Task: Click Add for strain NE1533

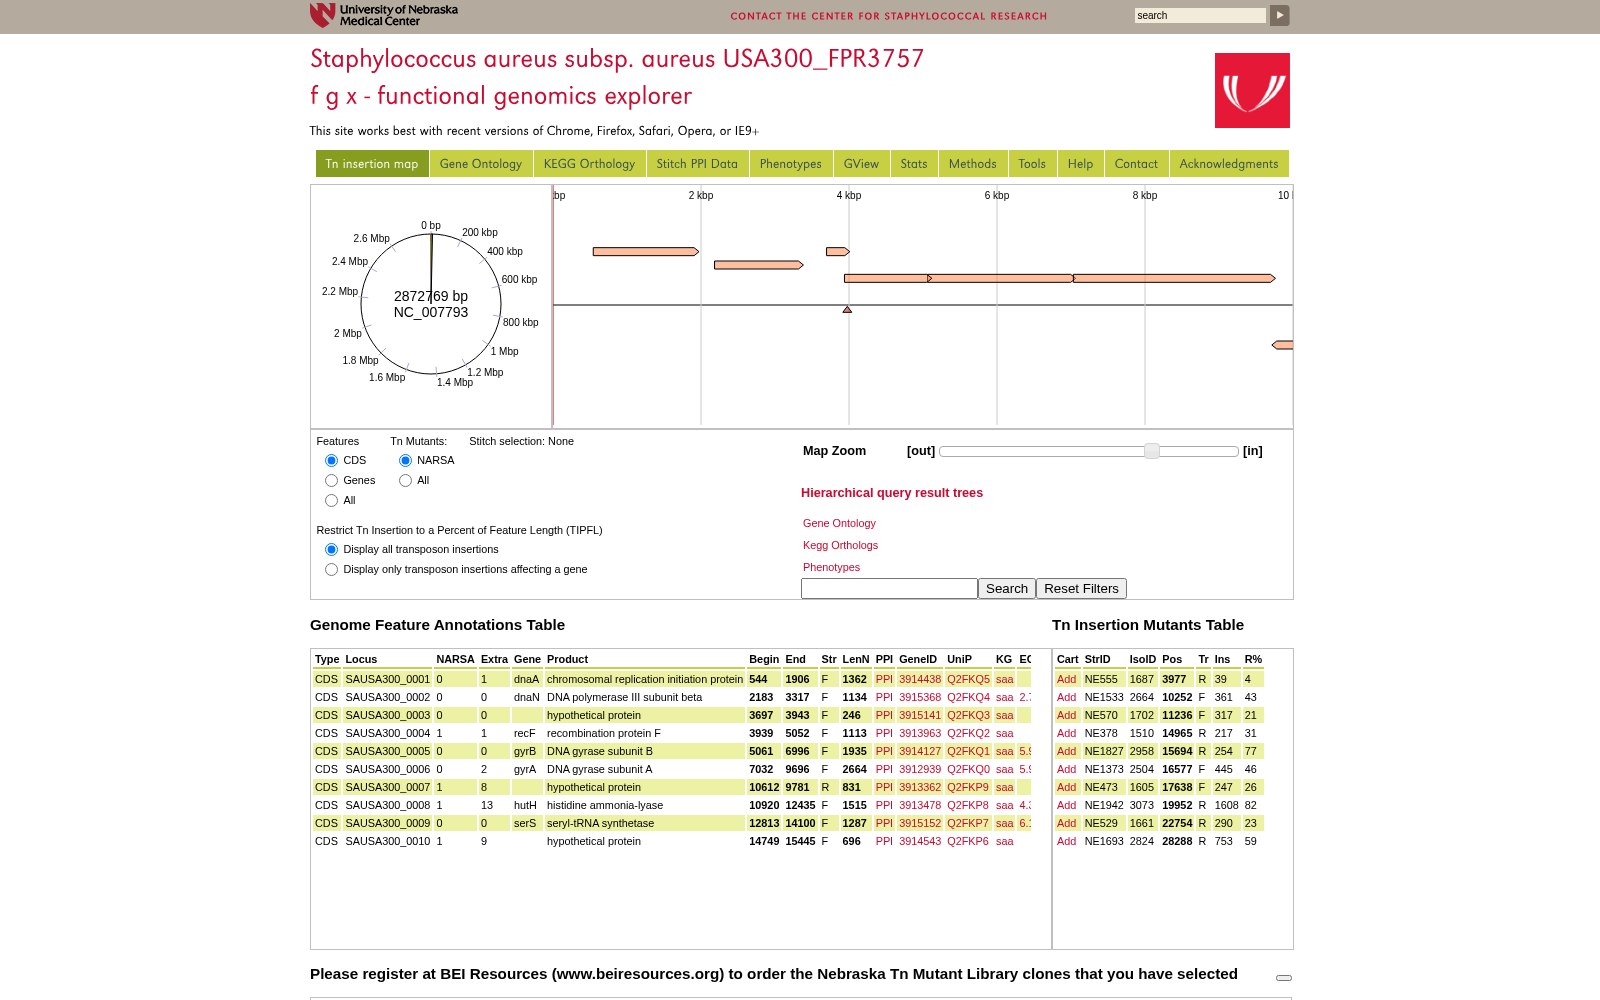Action: (x=1067, y=697)
